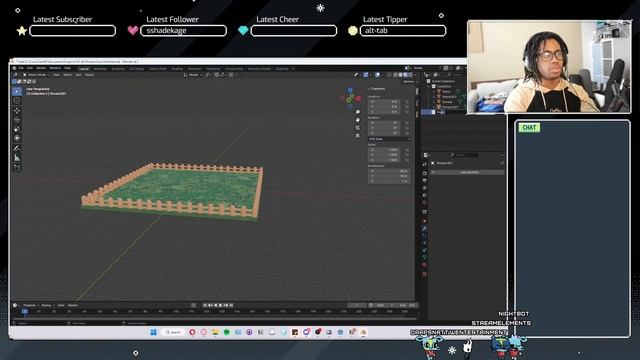Switch to the UV Editing workspace tab
Image resolution: width=640 pixels, height=360 pixels.
[x=136, y=69]
